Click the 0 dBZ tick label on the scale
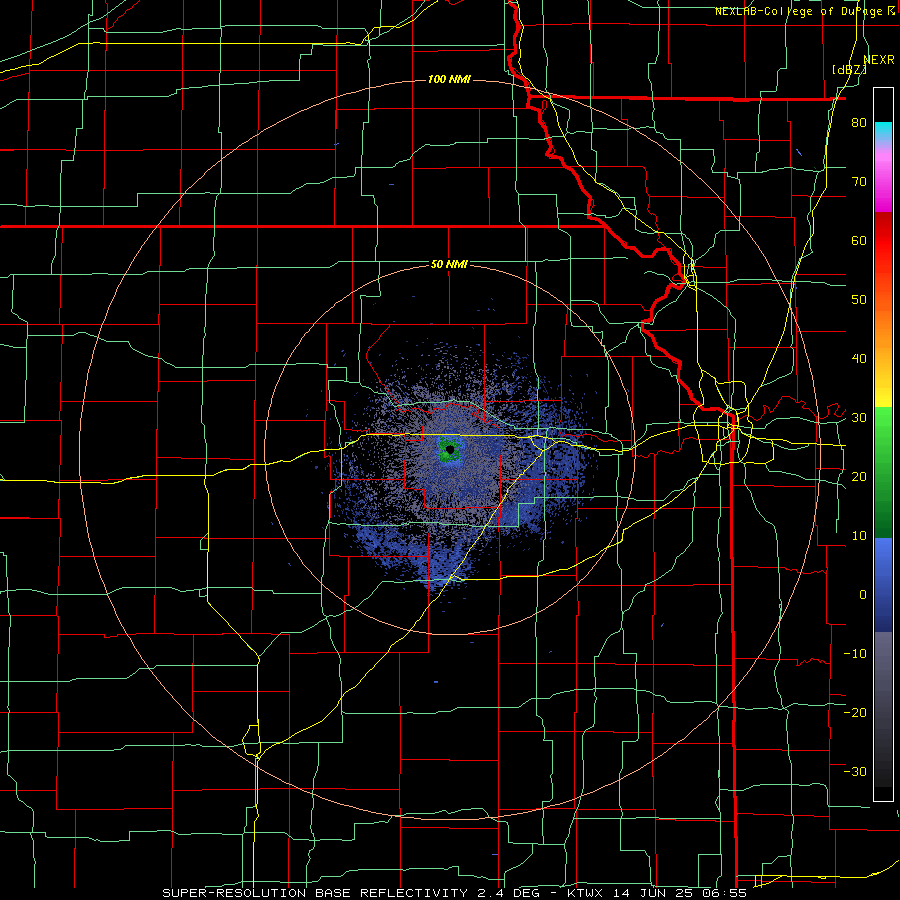 pyautogui.click(x=863, y=595)
